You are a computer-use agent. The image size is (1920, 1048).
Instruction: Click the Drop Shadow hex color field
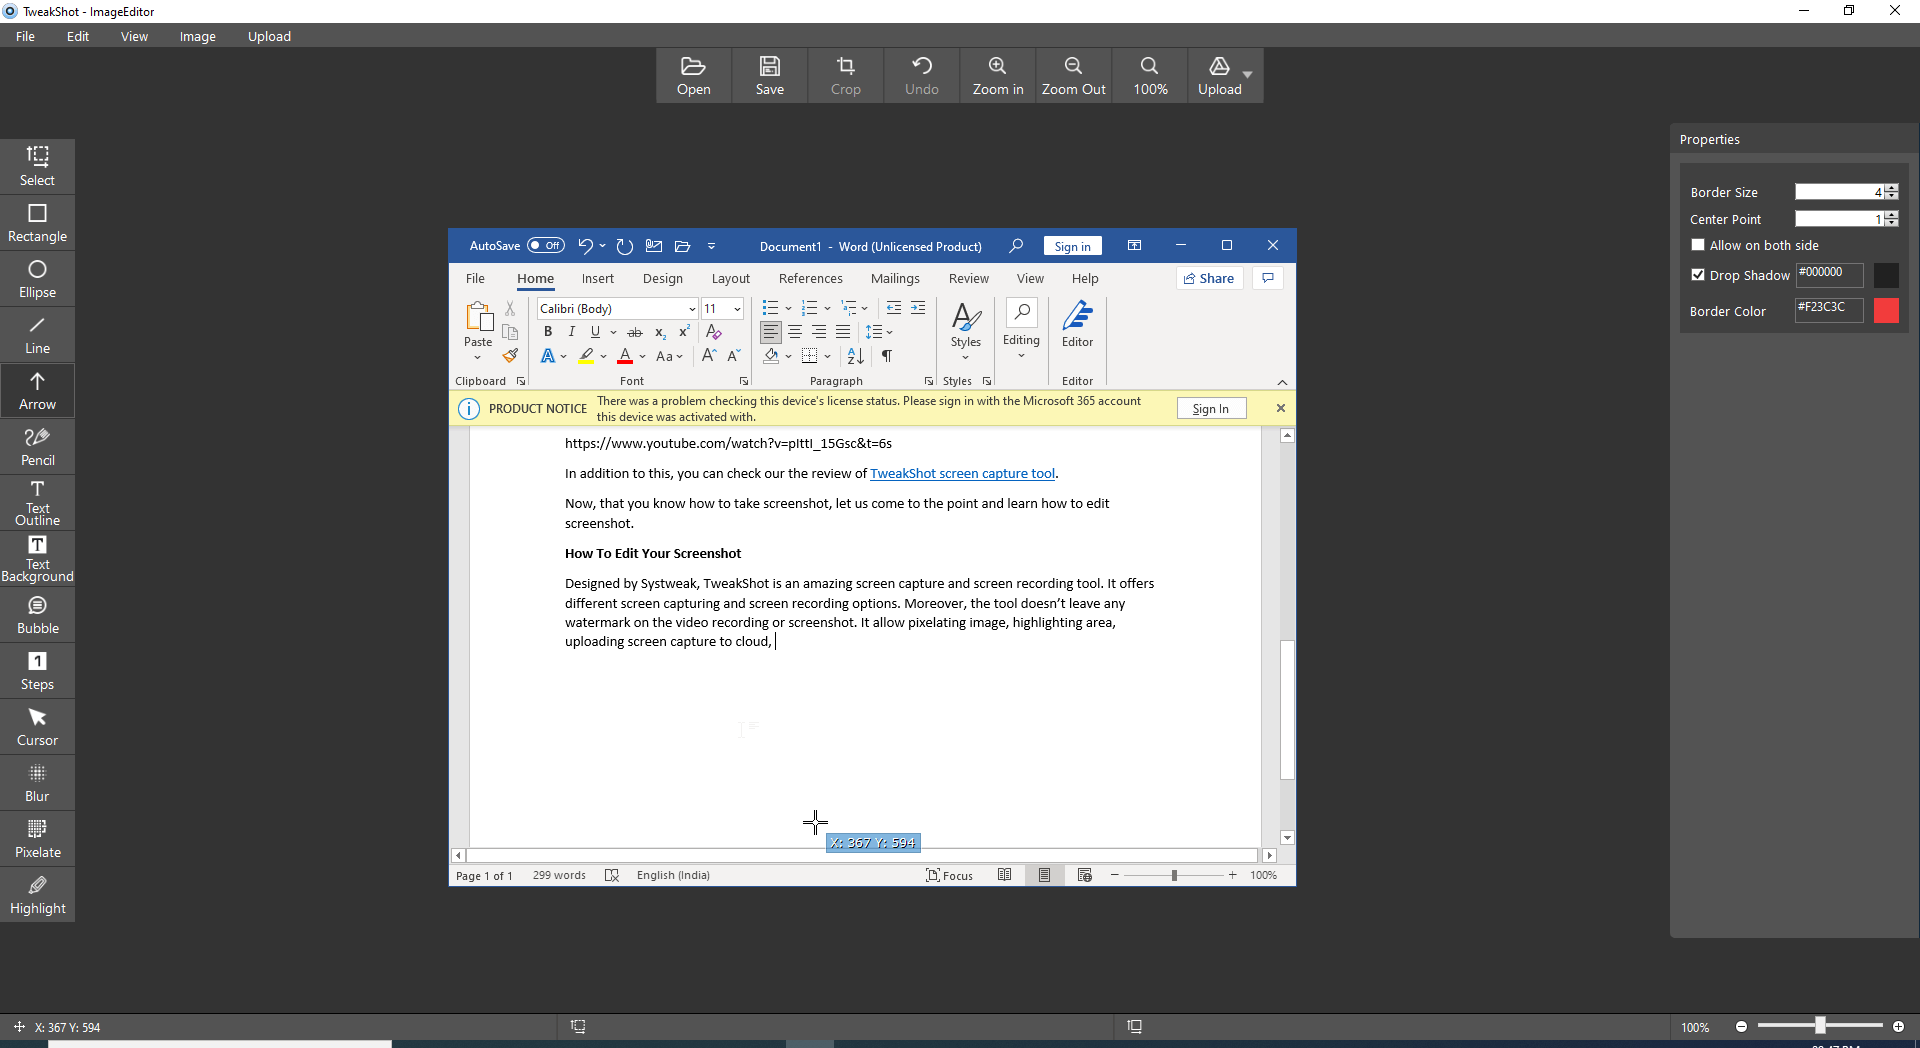click(x=1829, y=274)
